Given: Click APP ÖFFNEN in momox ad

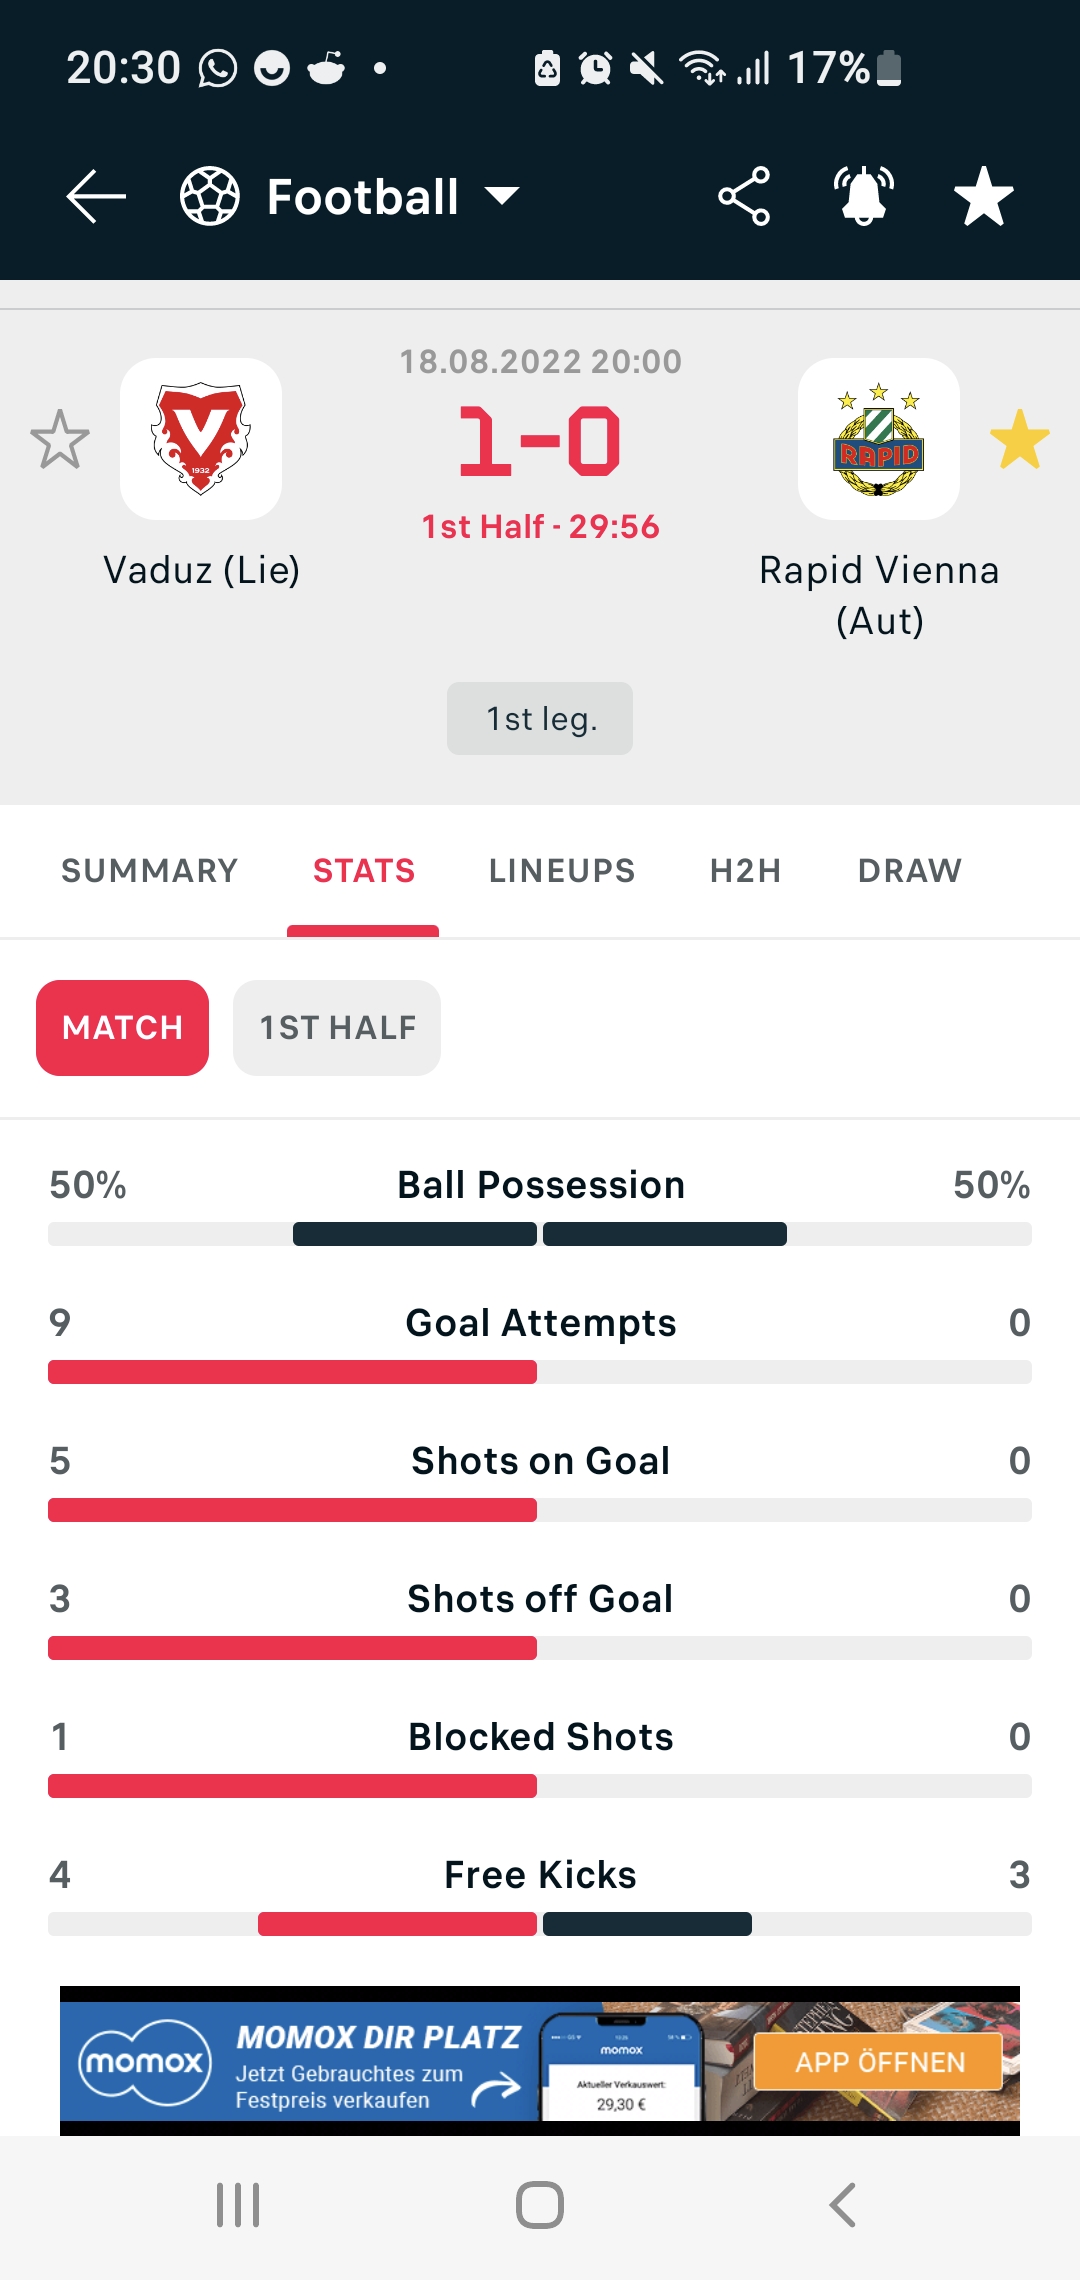Looking at the screenshot, I should 878,2062.
